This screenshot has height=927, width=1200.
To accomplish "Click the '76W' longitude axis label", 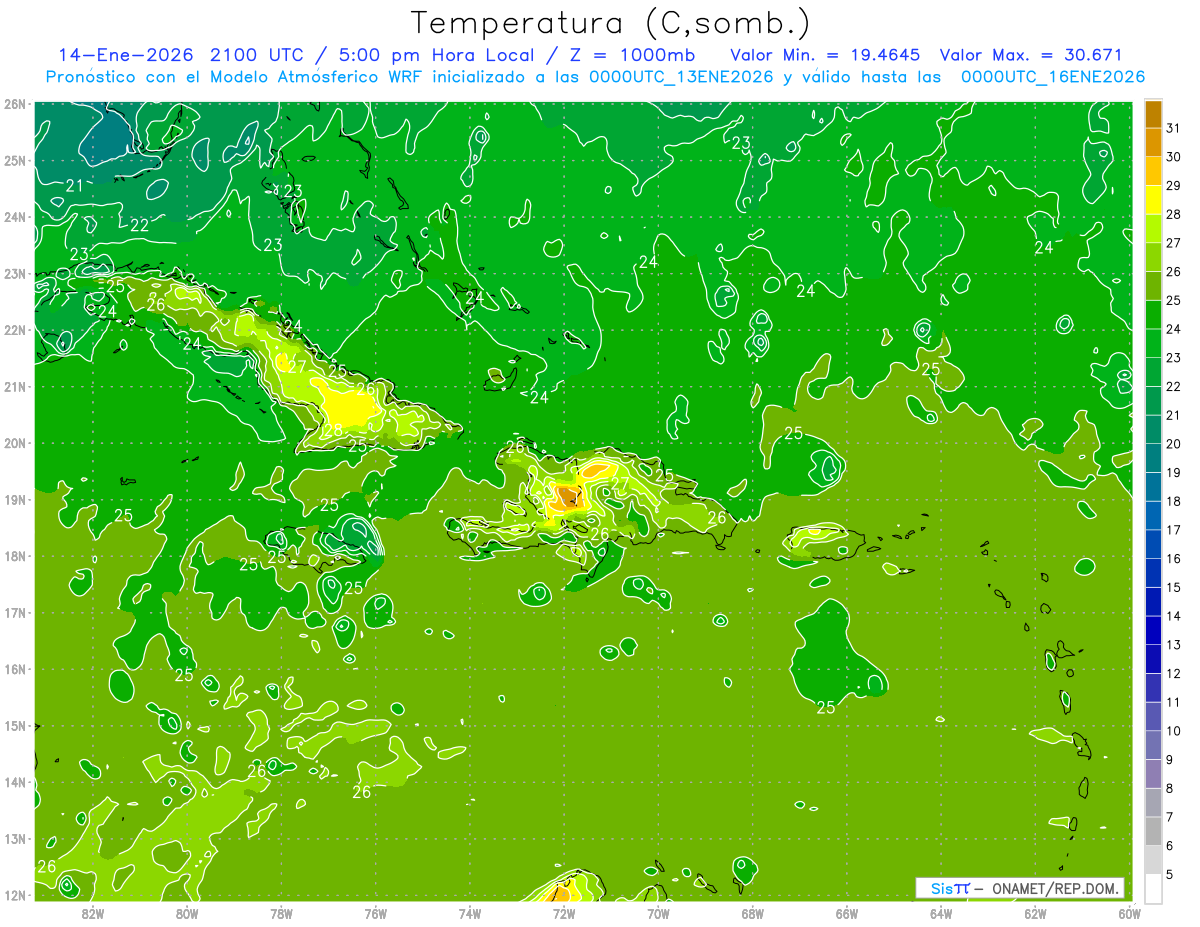I will 375,913.
